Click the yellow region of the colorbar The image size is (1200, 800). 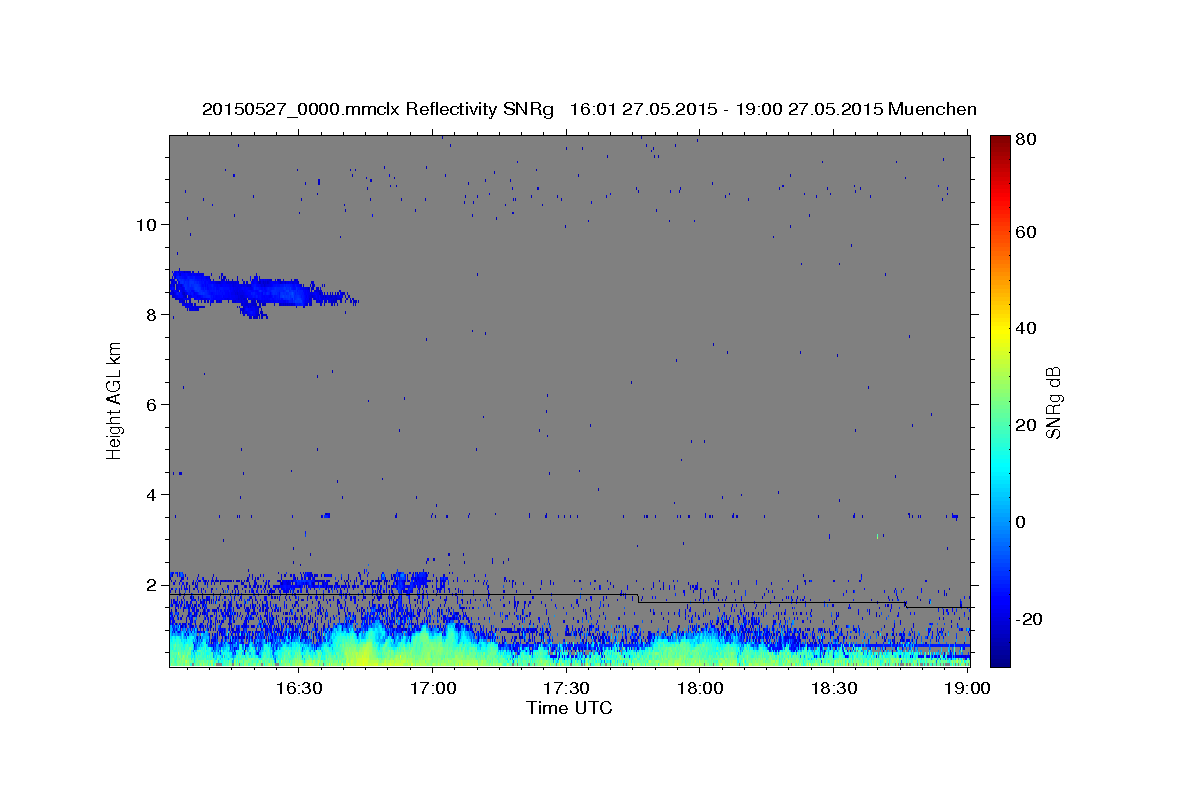pyautogui.click(x=1000, y=330)
